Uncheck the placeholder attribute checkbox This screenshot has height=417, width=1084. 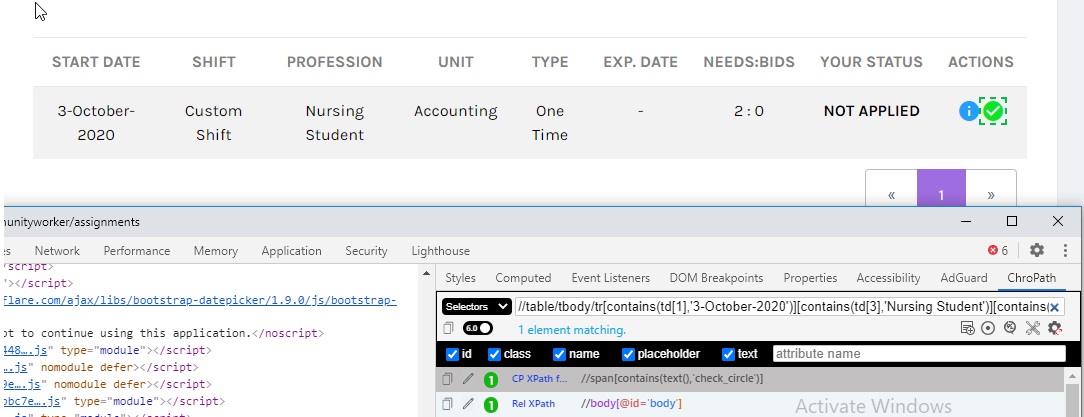tap(629, 354)
